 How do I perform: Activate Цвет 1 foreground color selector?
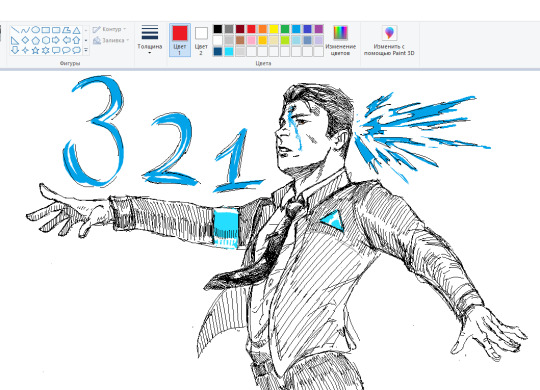click(180, 40)
